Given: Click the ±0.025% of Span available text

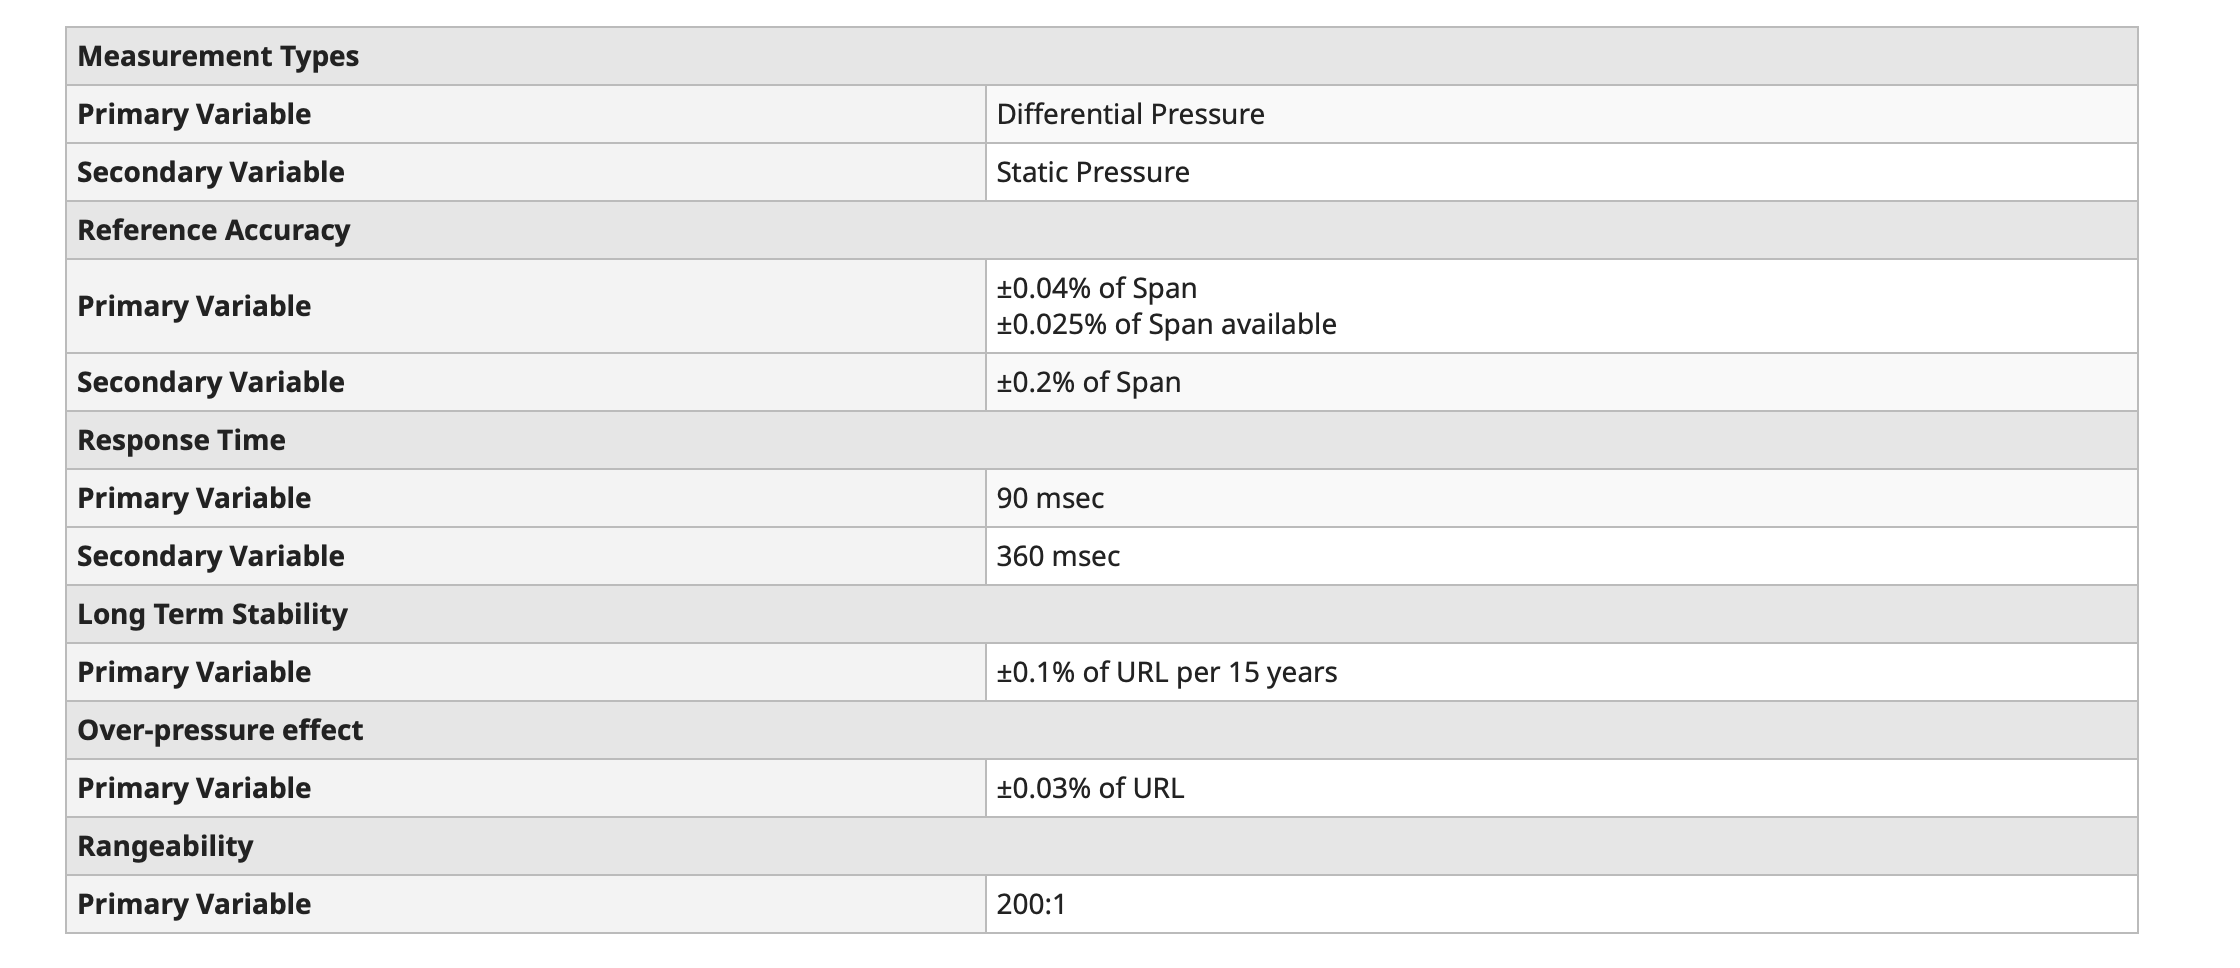Looking at the screenshot, I should (1166, 324).
